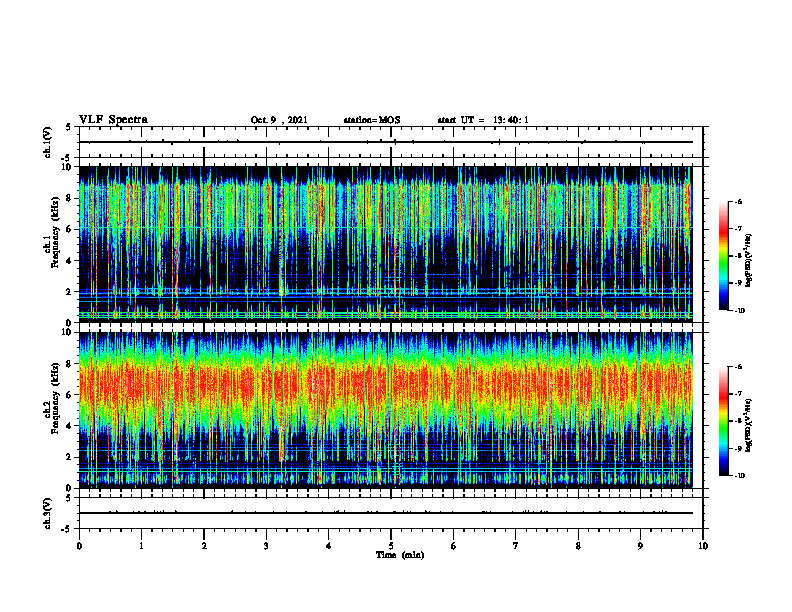Viewport: 792px width, 612px height.
Task: Click the ch.2 frequency tick label "2"
Action: tap(70, 457)
